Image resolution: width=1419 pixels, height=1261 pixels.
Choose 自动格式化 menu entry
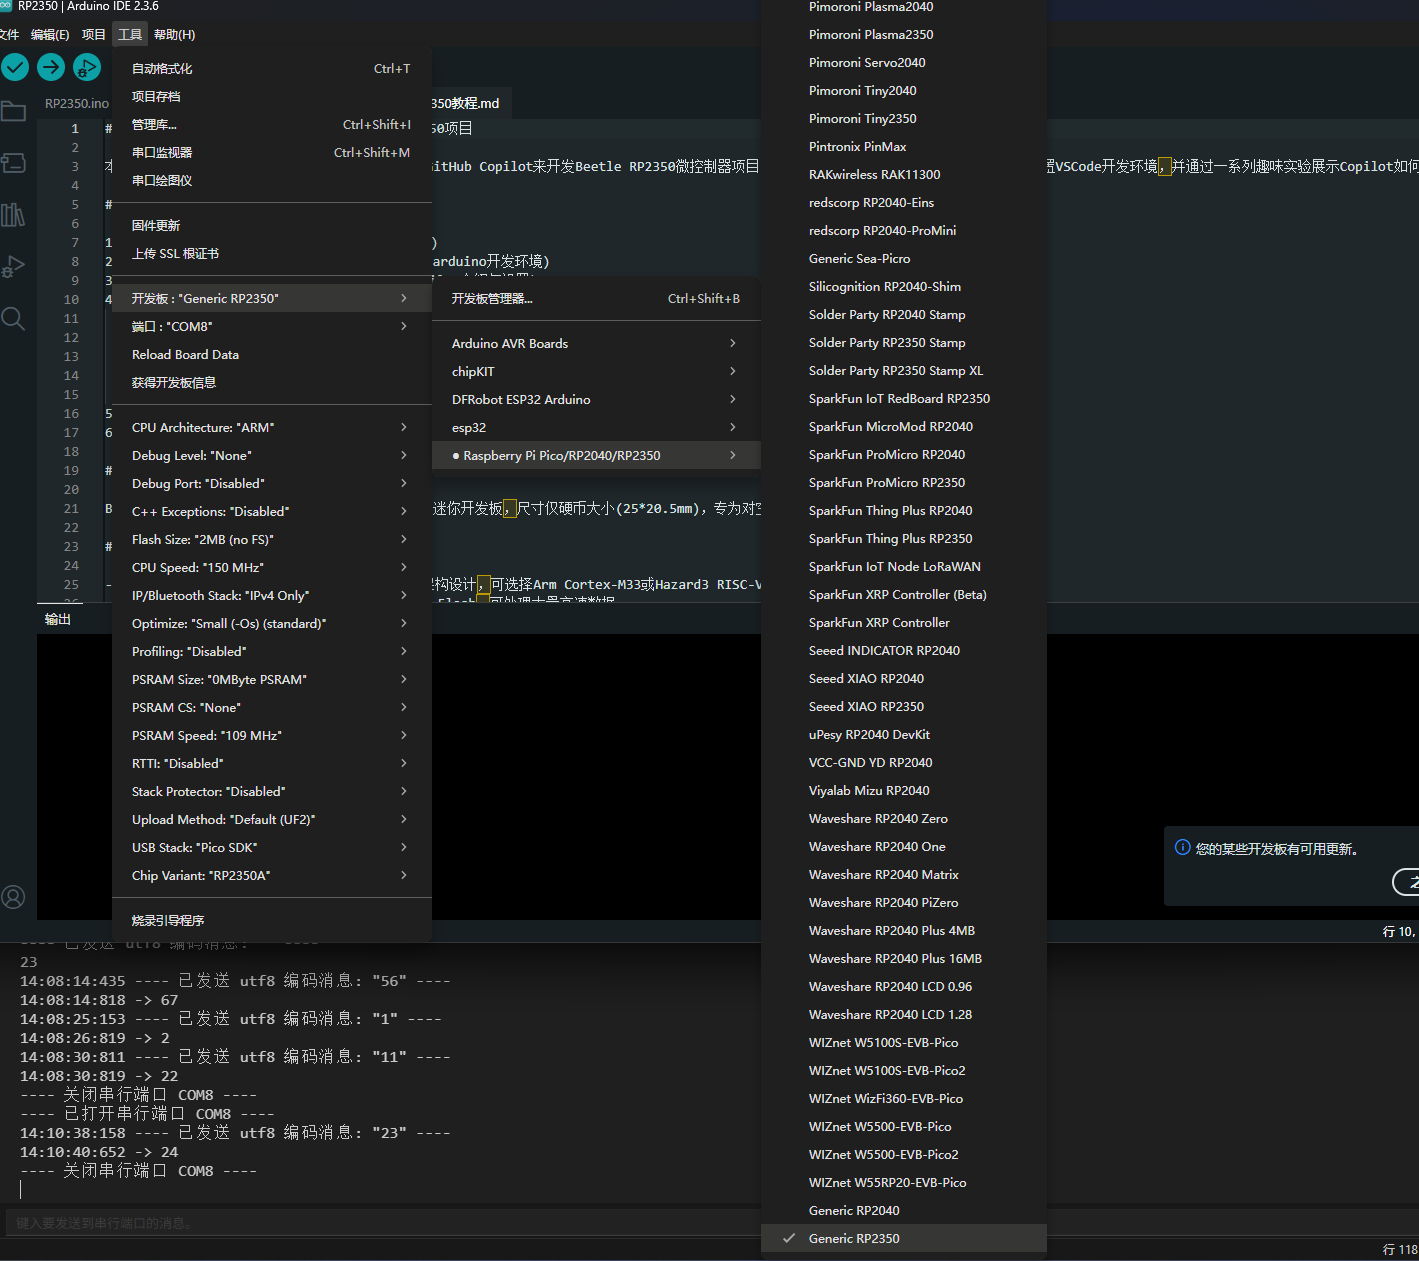[x=272, y=68]
